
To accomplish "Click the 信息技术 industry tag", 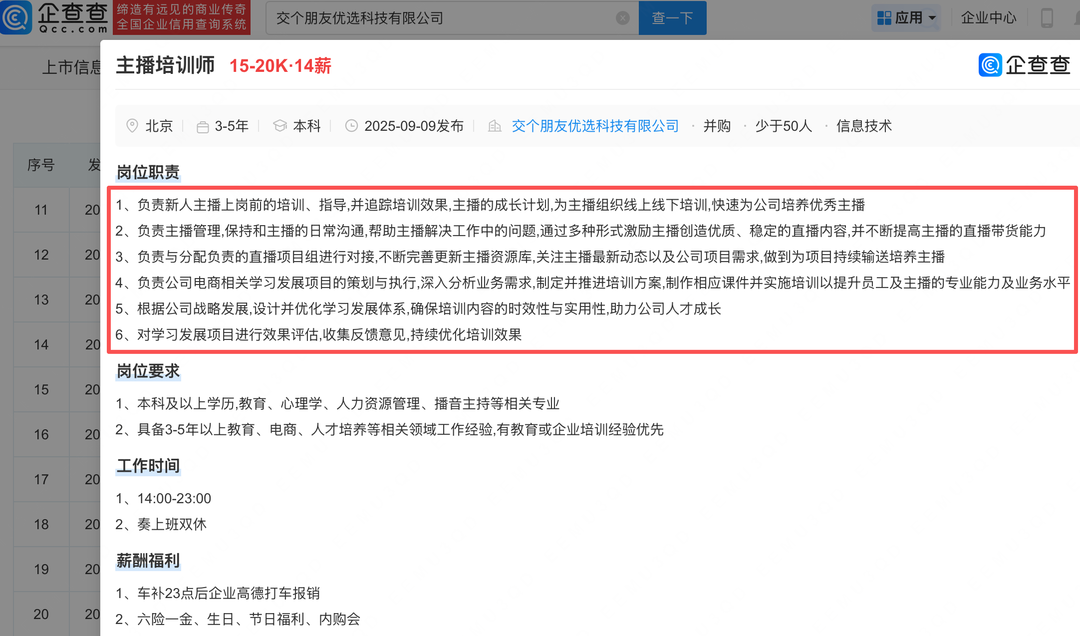I will pos(863,126).
